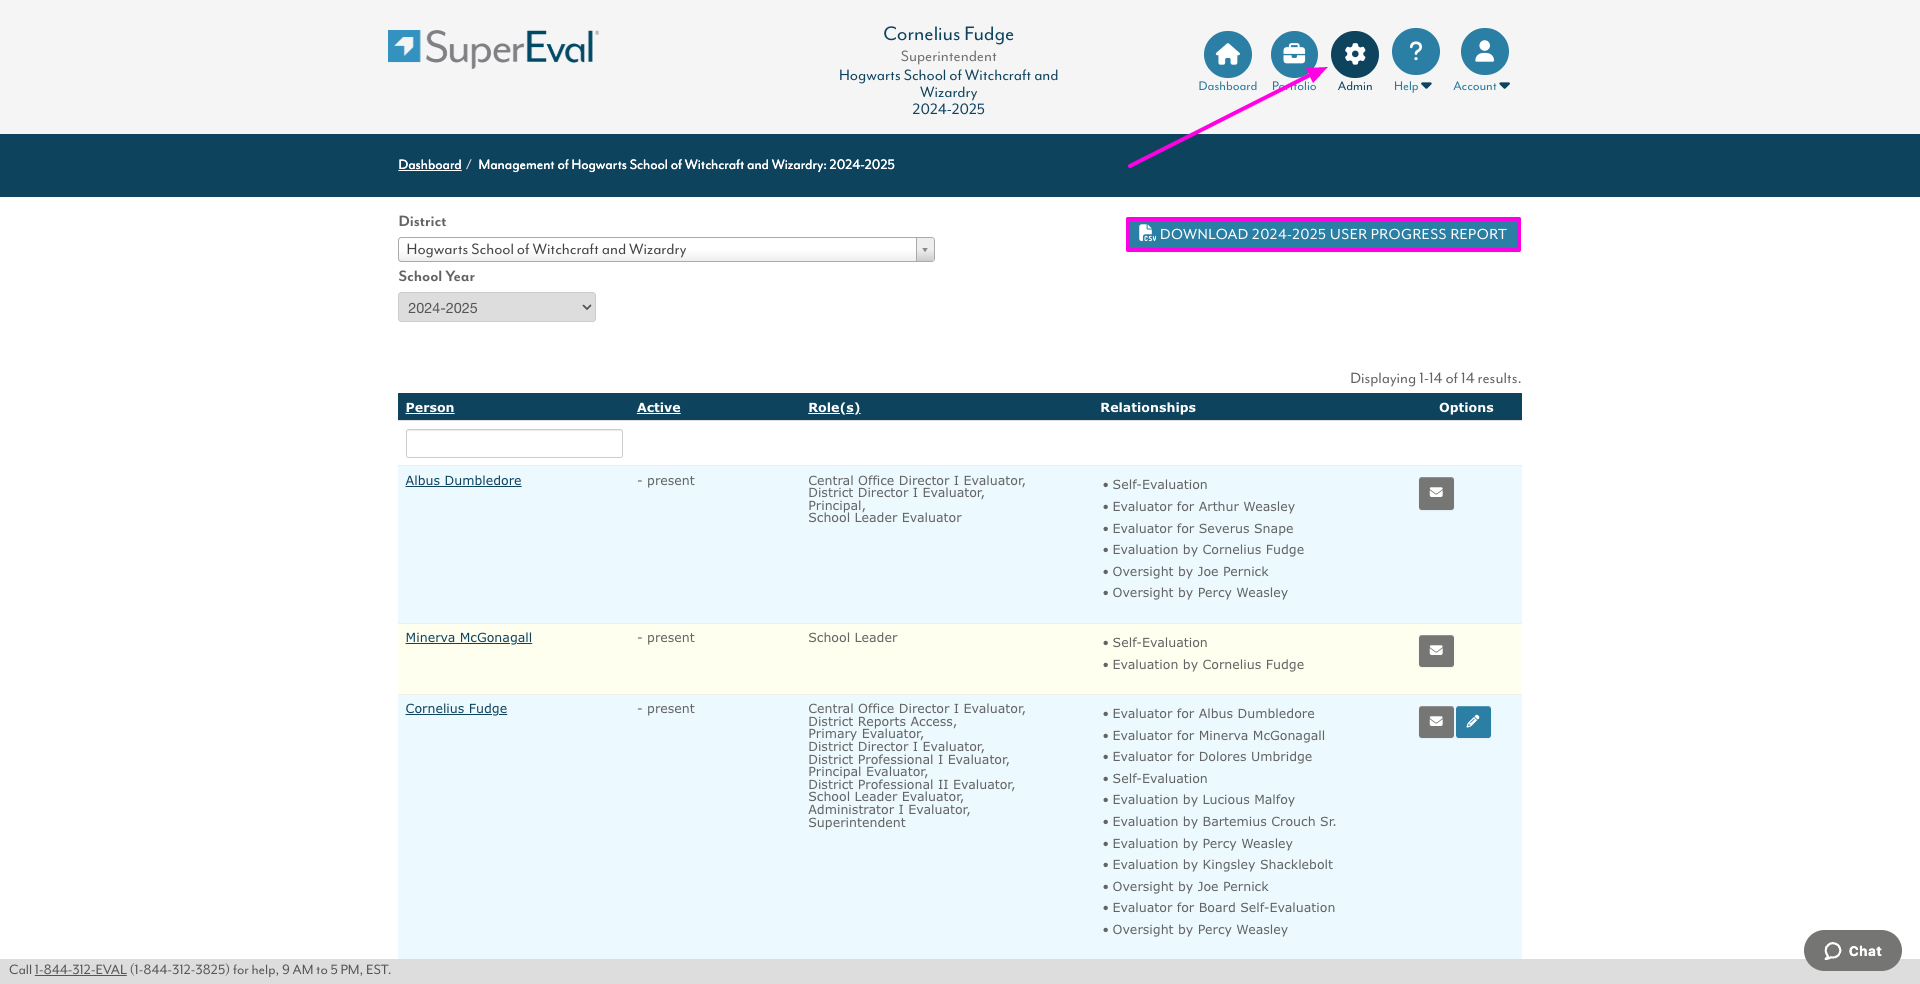
Task: Email Minerva McGonagall via envelope icon
Action: tap(1436, 651)
